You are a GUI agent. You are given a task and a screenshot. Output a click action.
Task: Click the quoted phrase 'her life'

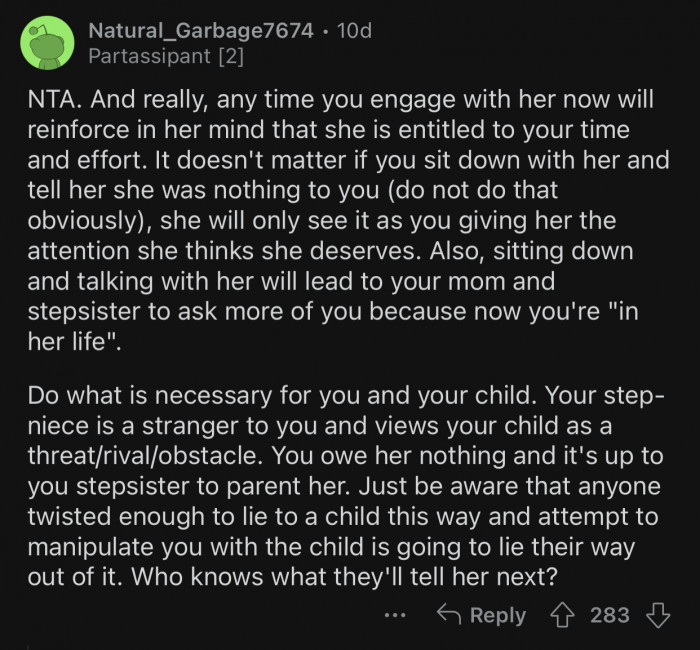pos(74,342)
